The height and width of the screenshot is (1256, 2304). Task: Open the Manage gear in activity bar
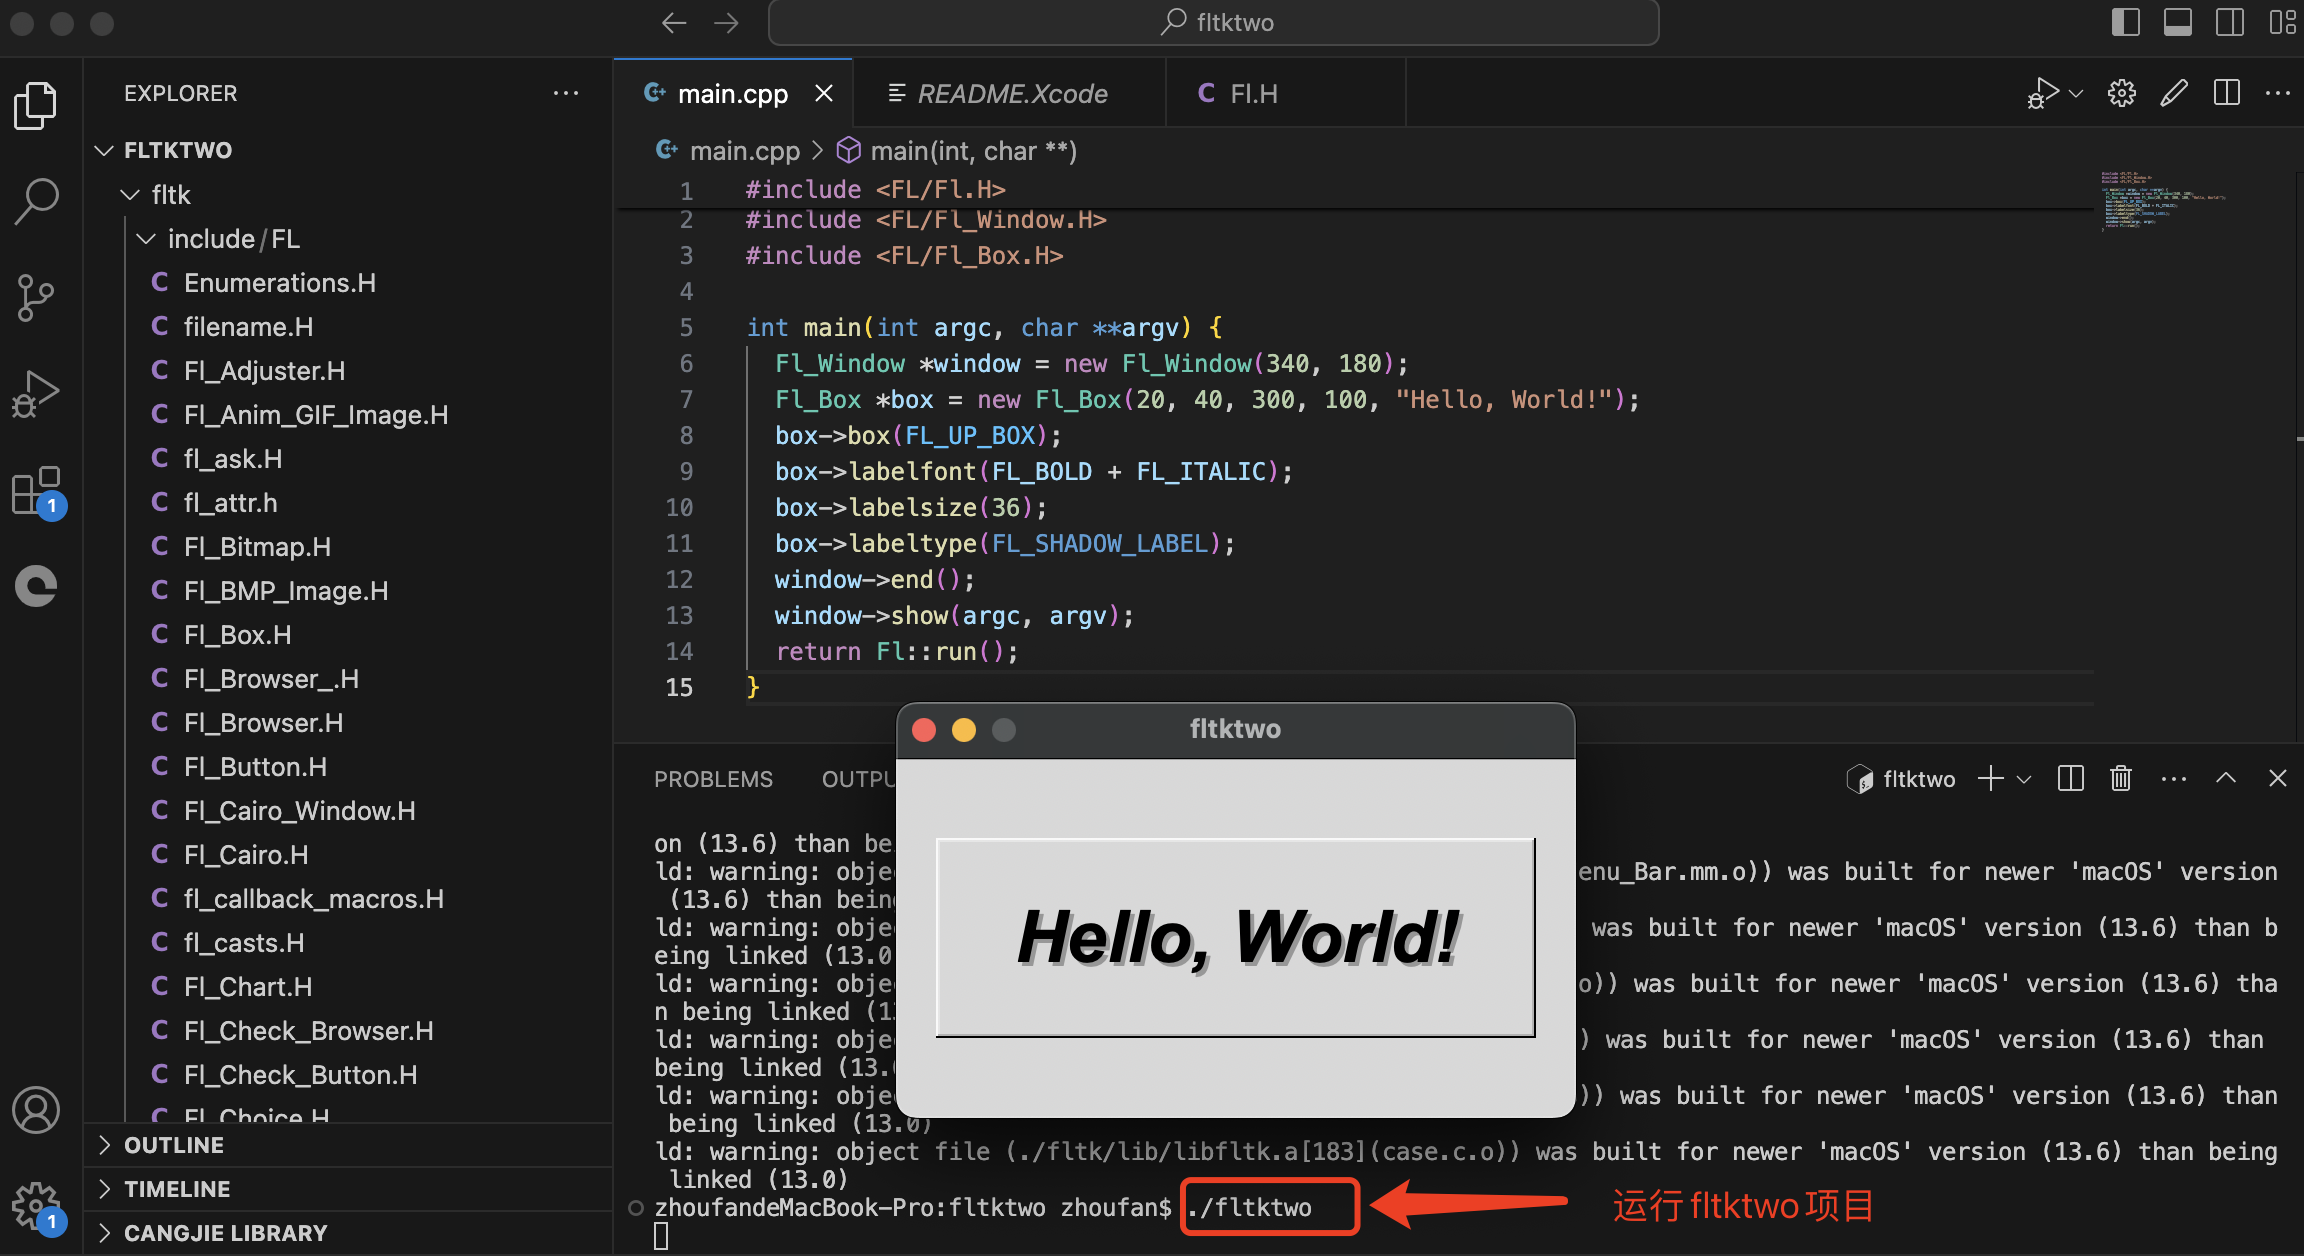[38, 1207]
